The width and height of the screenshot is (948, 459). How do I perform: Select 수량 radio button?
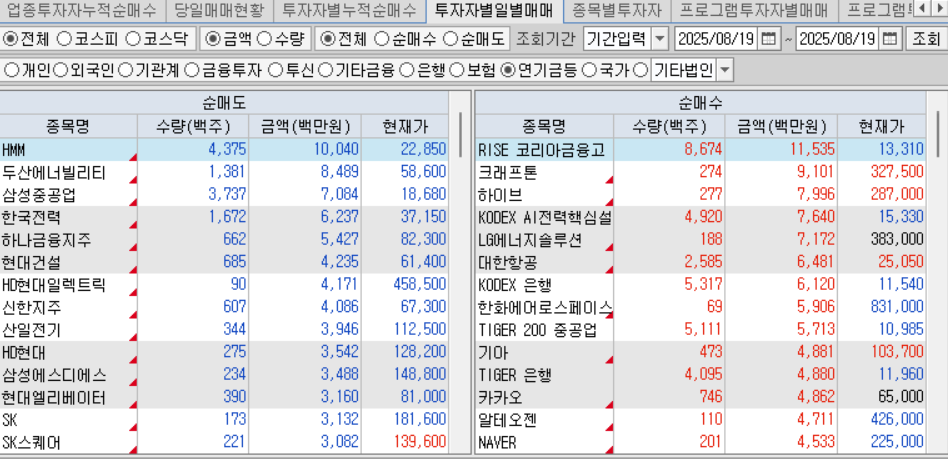(x=264, y=39)
